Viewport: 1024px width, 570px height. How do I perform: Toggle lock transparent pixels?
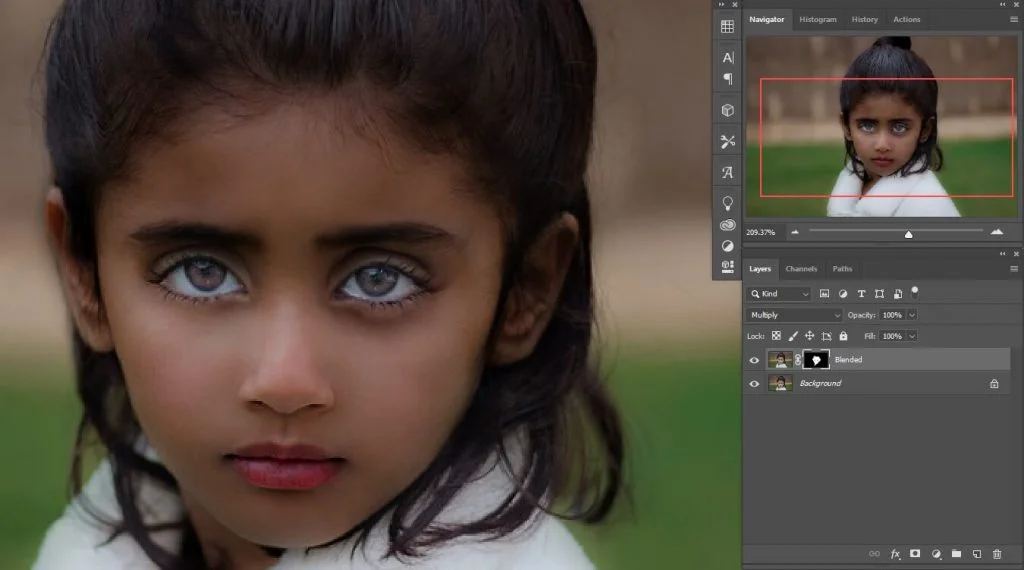776,336
